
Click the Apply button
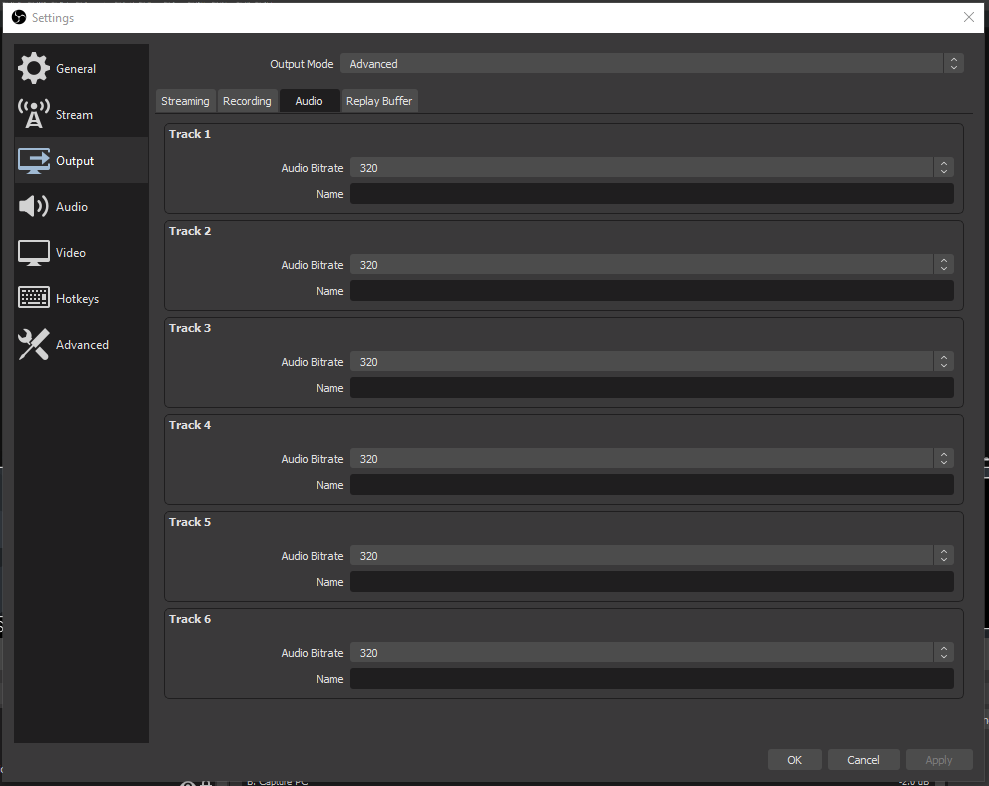point(939,760)
